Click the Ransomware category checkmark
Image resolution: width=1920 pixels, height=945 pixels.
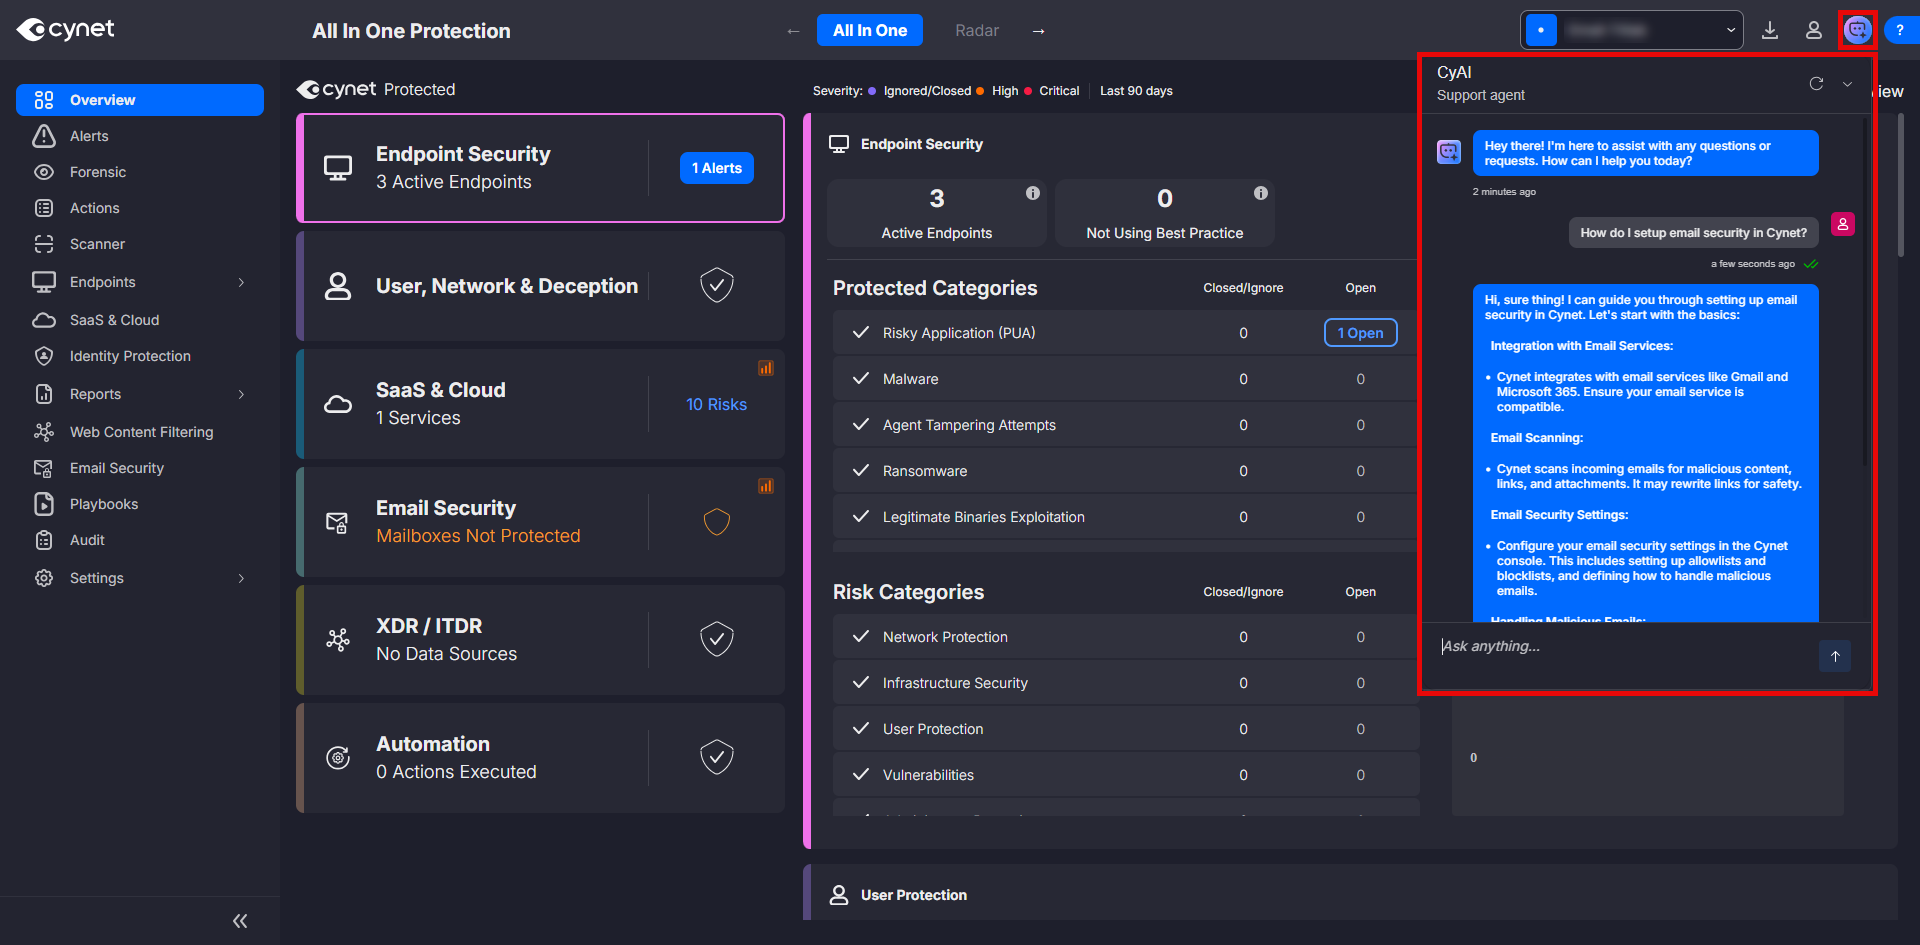(860, 471)
